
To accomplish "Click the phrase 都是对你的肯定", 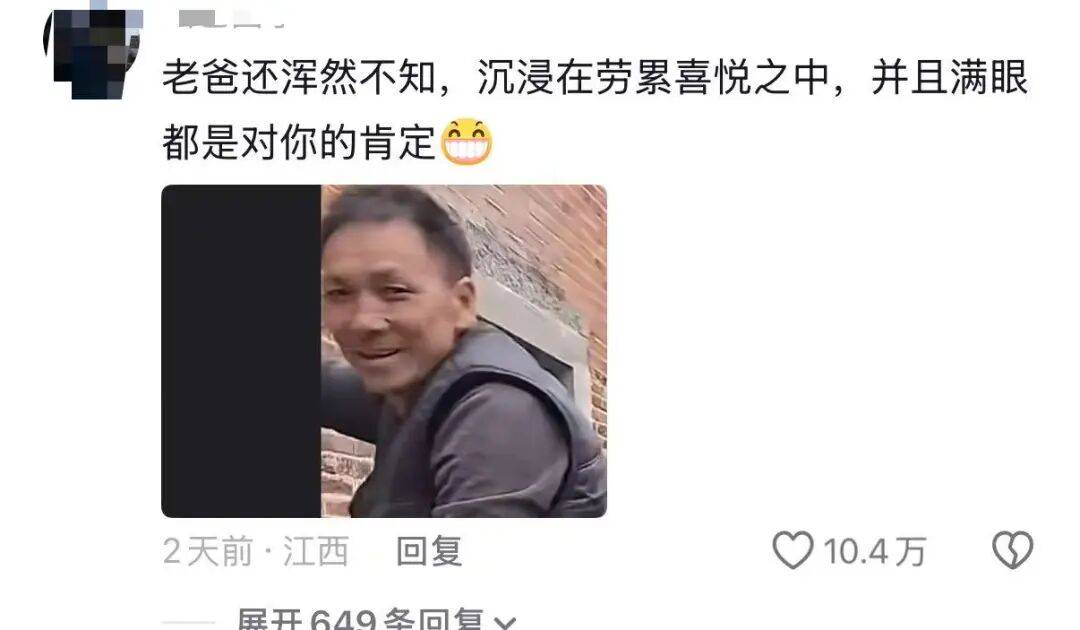I will [300, 143].
